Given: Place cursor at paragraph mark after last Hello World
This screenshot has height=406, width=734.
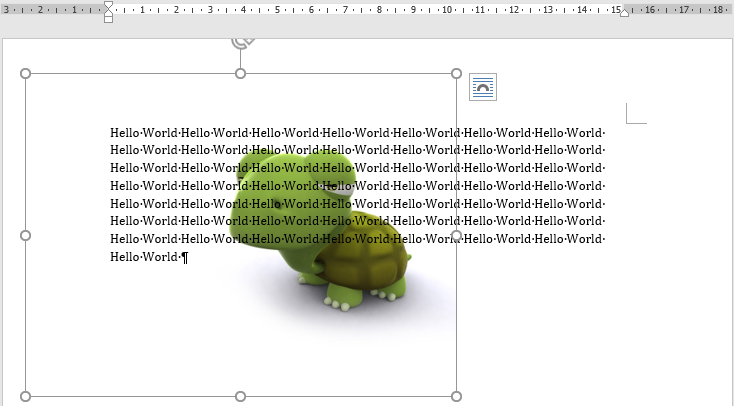Looking at the screenshot, I should 185,258.
